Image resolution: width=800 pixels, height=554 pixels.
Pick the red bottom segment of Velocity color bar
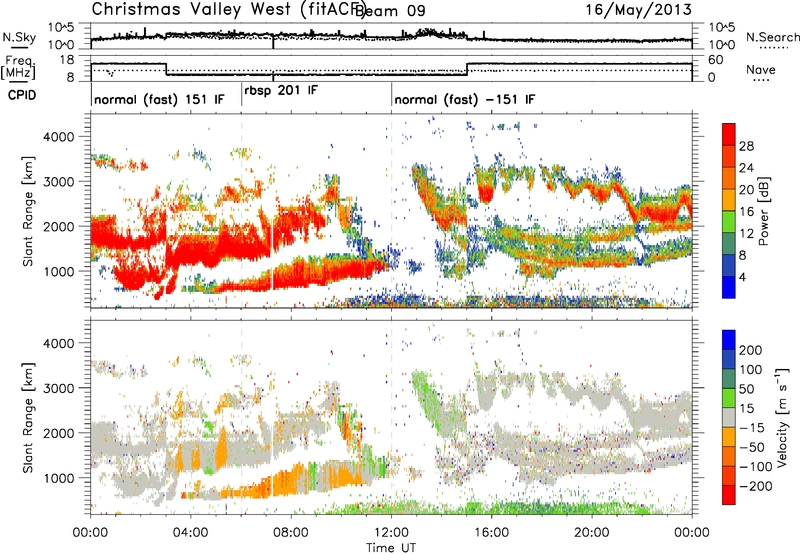click(x=729, y=495)
